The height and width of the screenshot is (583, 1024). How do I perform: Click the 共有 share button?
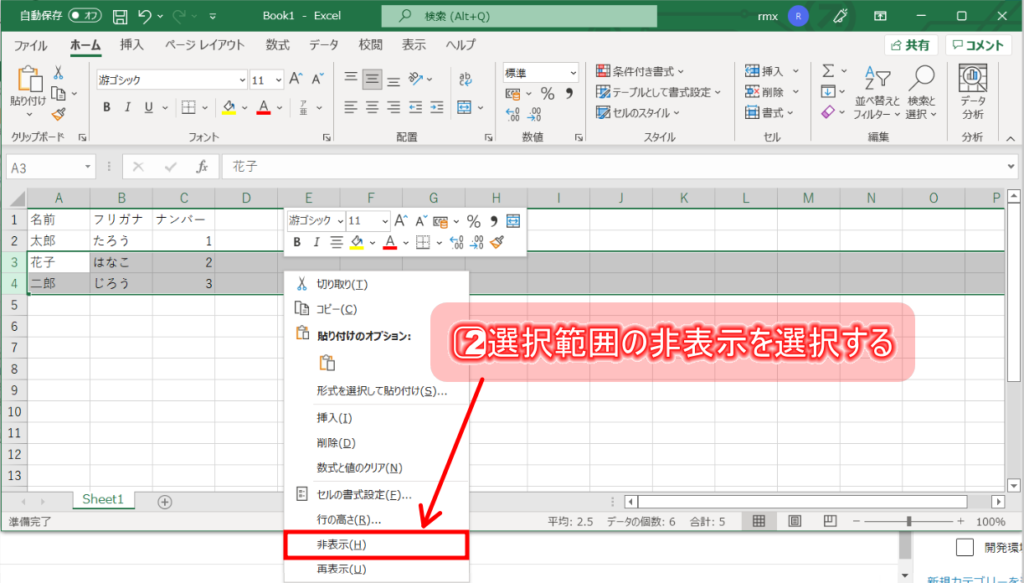[909, 45]
